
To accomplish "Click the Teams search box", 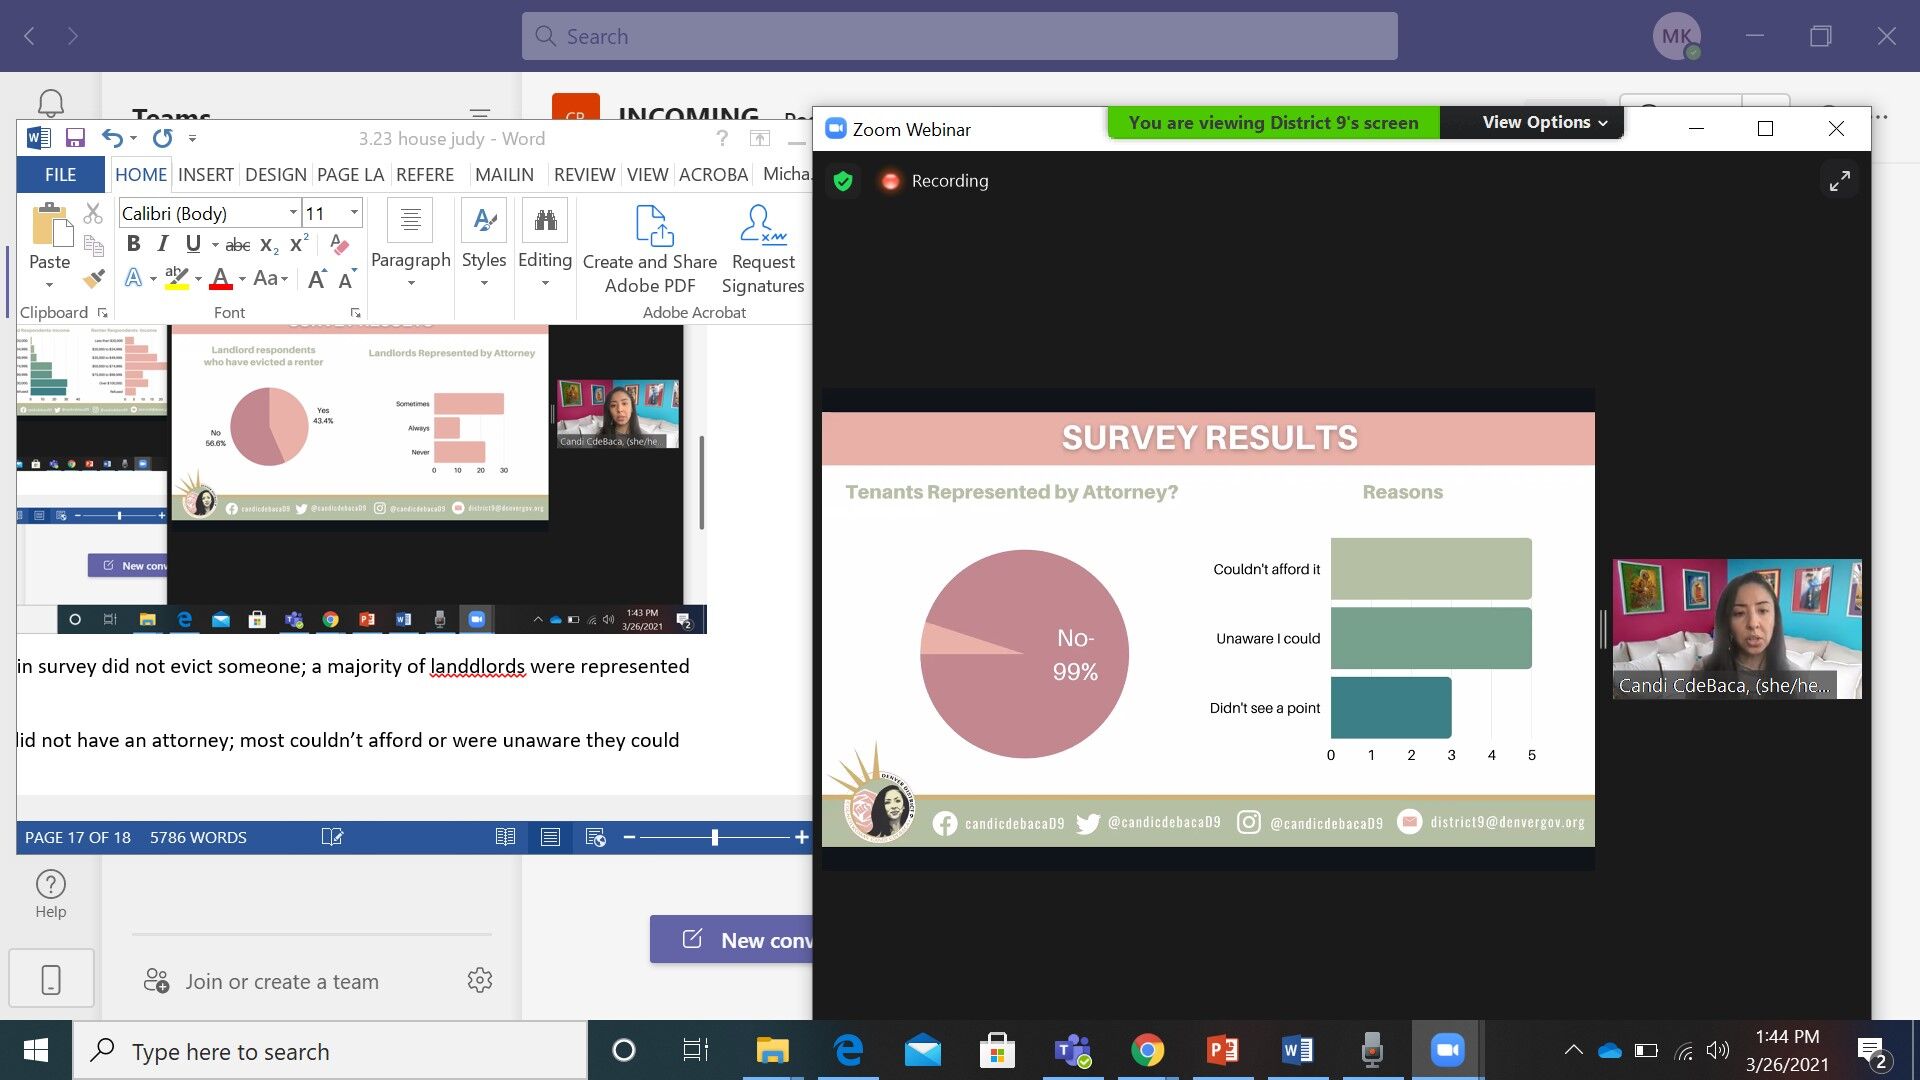I will click(x=960, y=37).
